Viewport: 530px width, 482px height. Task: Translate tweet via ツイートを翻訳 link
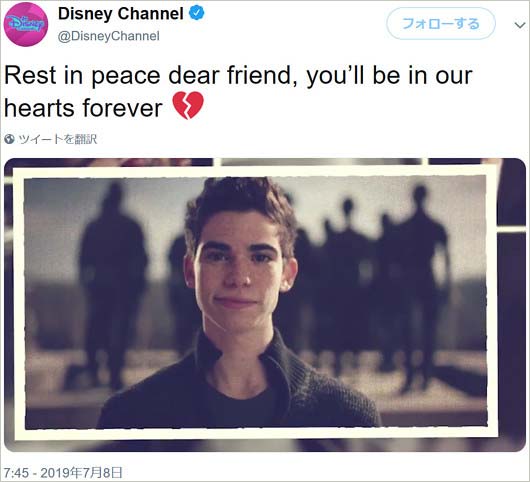pyautogui.click(x=57, y=139)
